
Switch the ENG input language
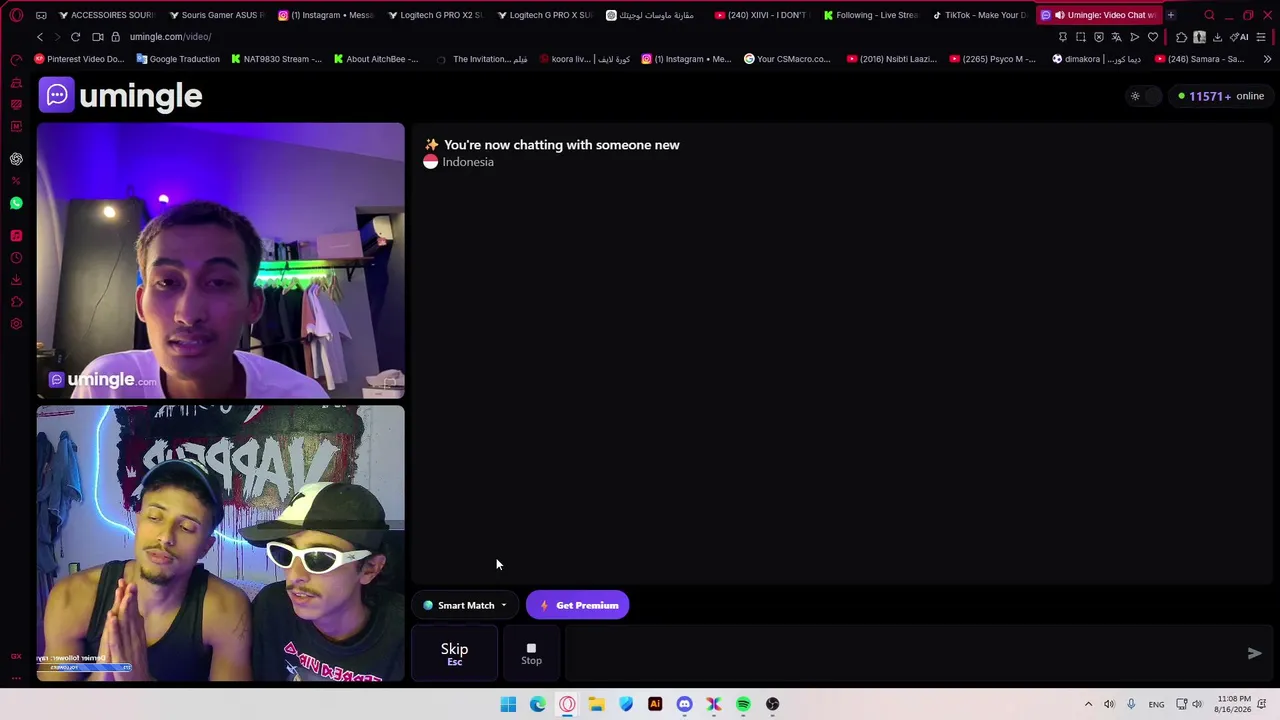point(1156,704)
